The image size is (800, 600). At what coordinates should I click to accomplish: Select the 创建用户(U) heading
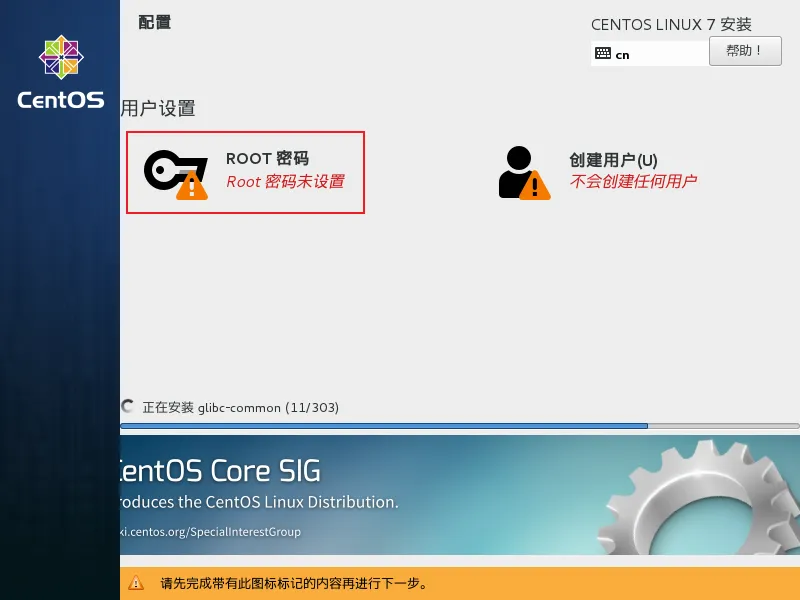(x=613, y=160)
